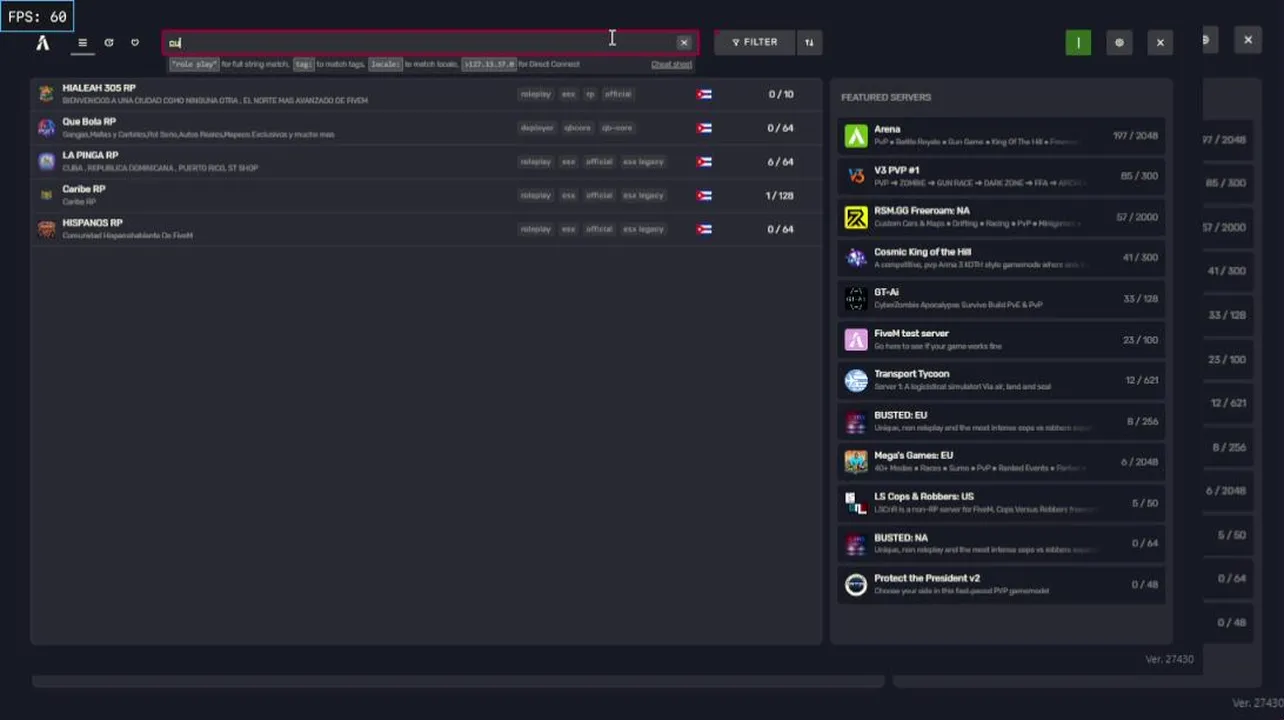Click the Cuba flag on Caribe RP
1284x720 pixels.
click(x=704, y=196)
